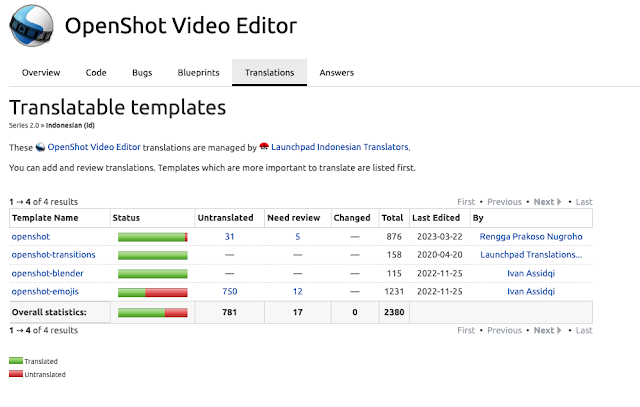Screen dimensions: 640x407
Task: Click the openshot status progress bar
Action: tap(153, 237)
